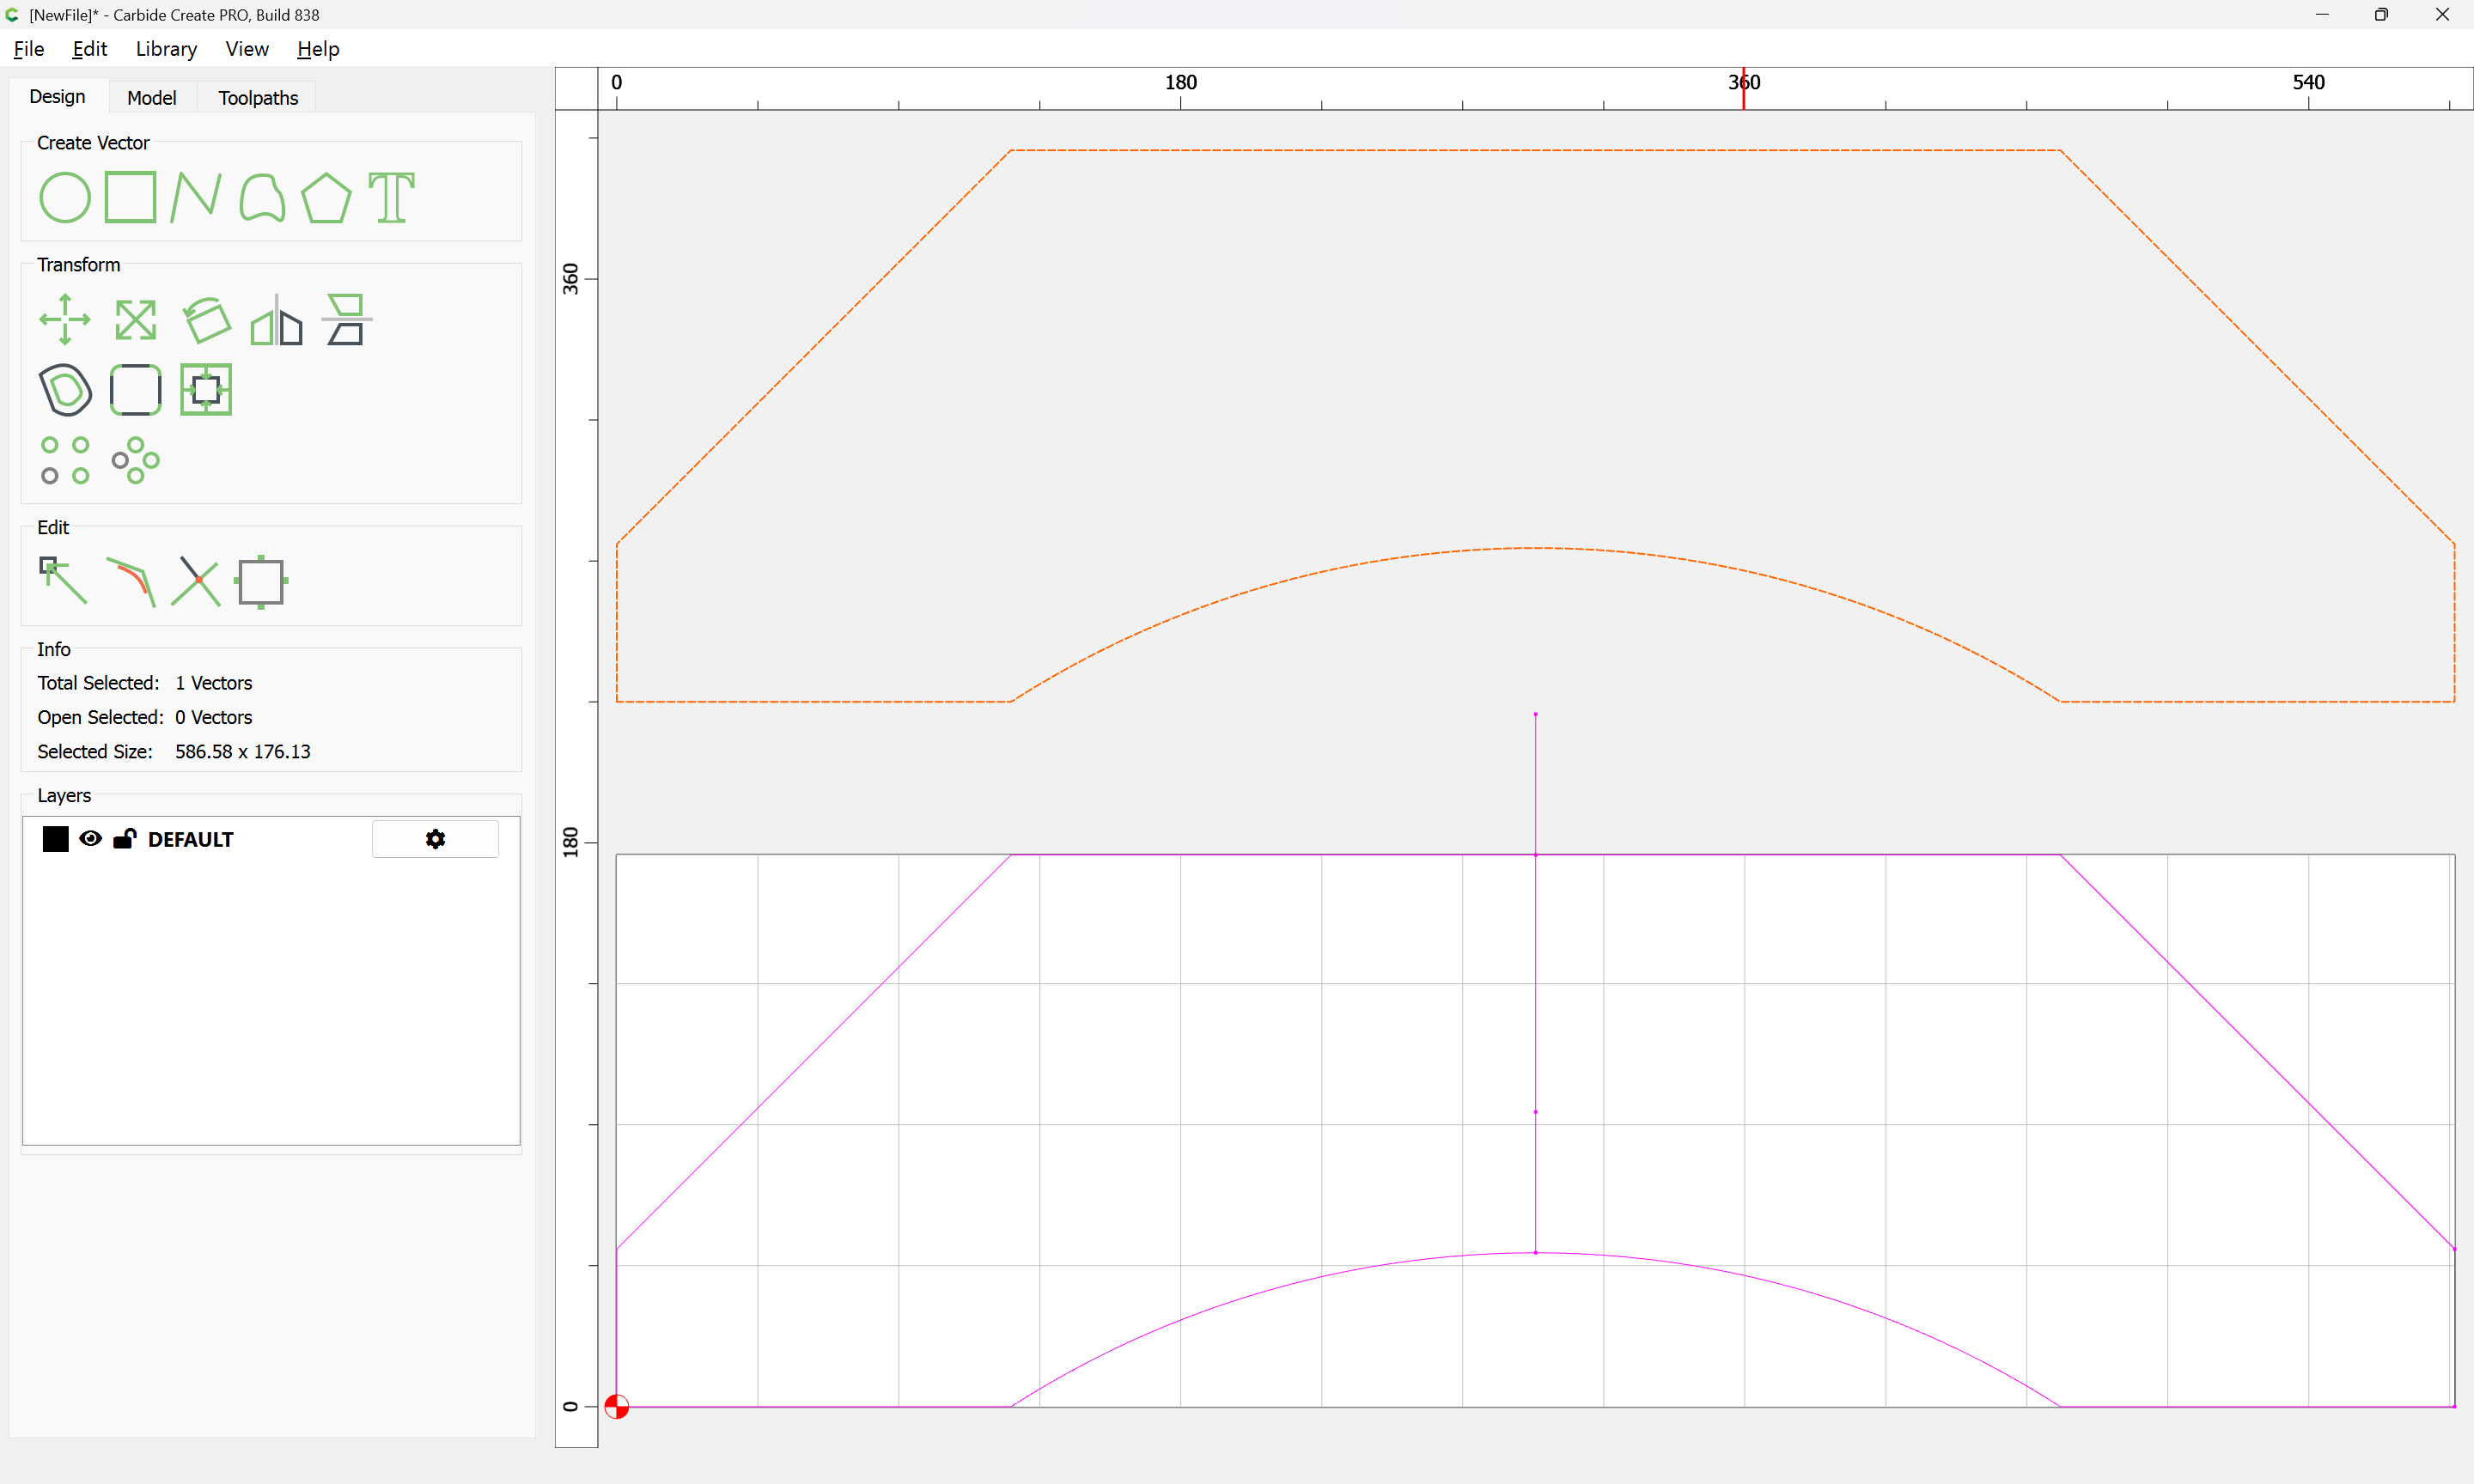Screen dimensions: 2474x1484
Task: Switch to the Toolpaths tab
Action: pyautogui.click(x=258, y=98)
